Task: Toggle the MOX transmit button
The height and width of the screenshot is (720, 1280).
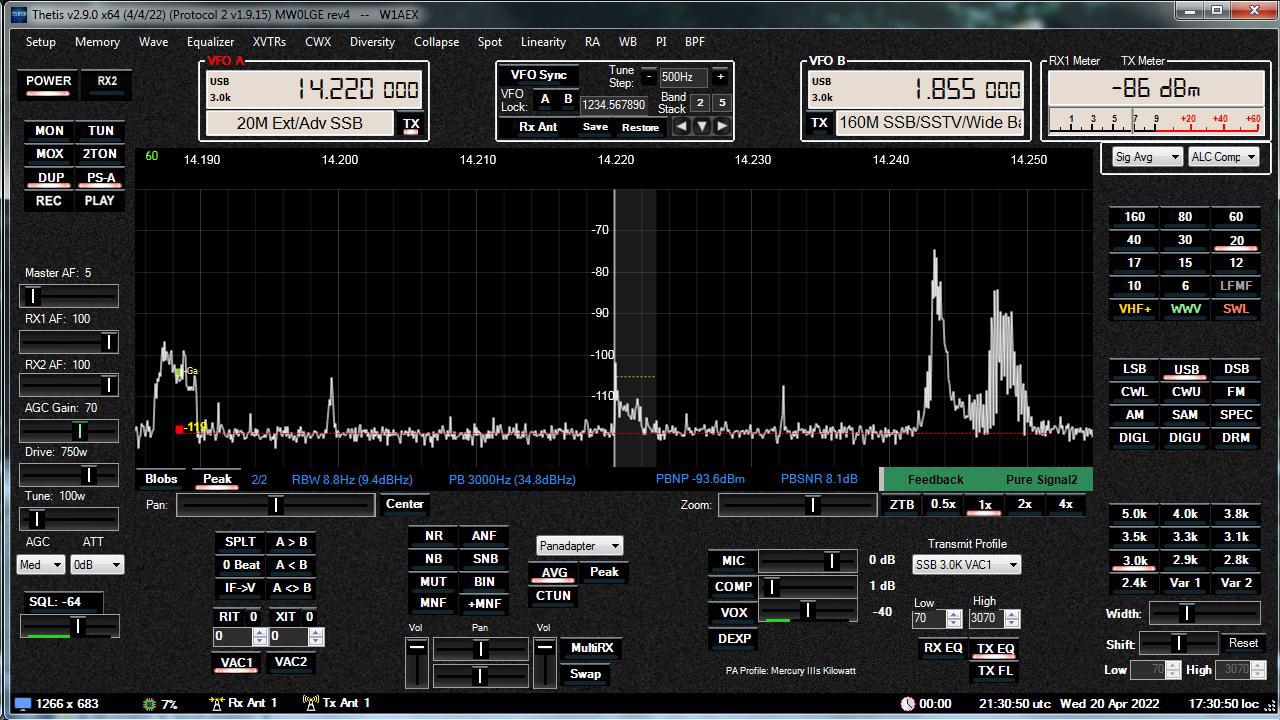Action: [49, 154]
